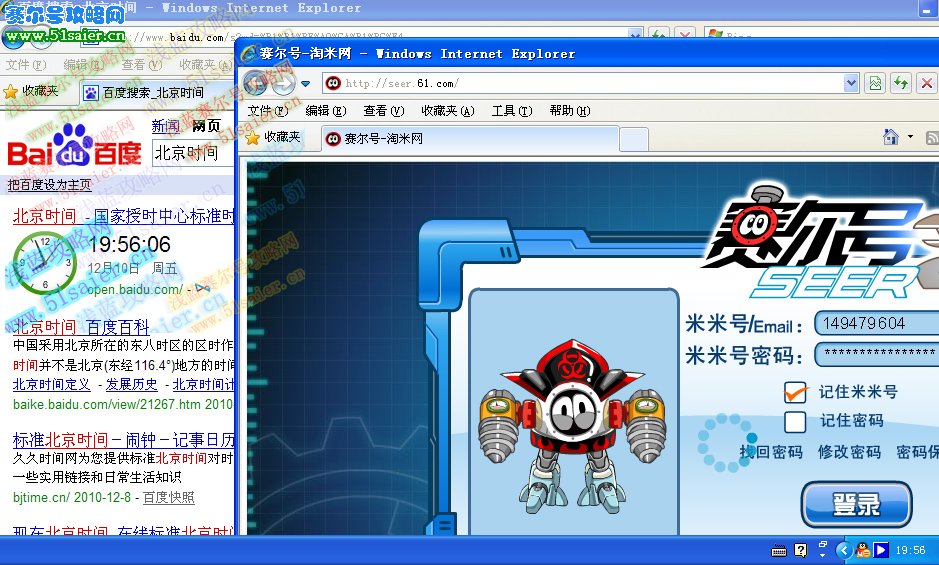Click the IE icon in Seer title bar
939x565 pixels.
tap(248, 54)
